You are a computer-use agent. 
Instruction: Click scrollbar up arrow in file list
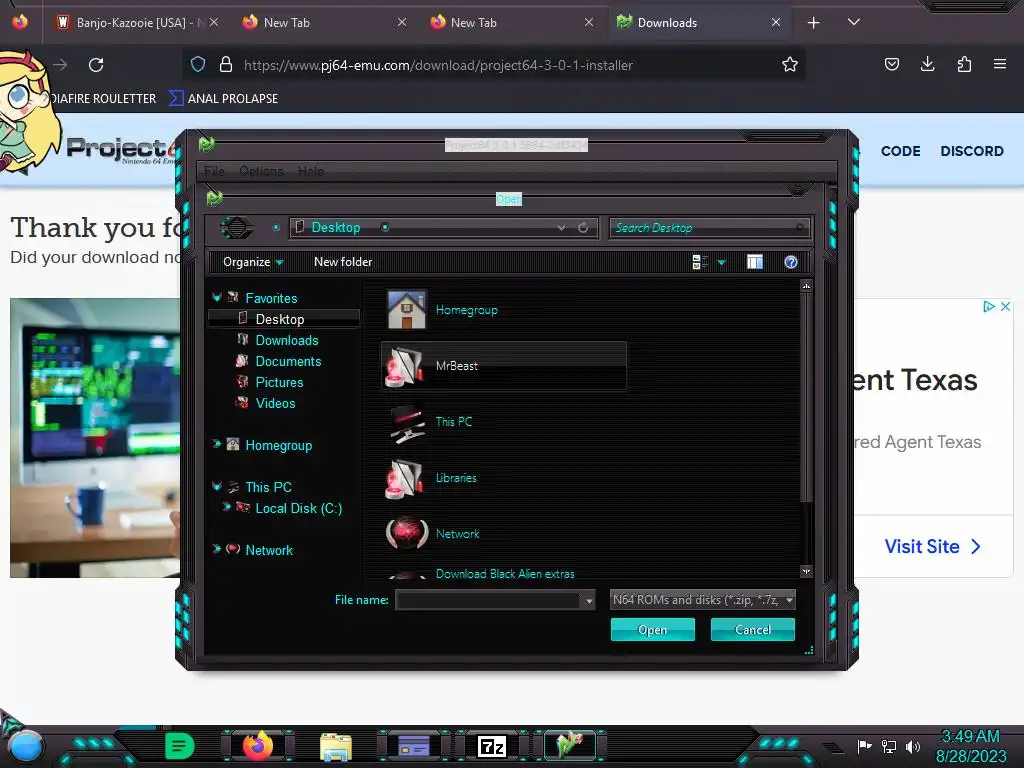click(x=807, y=287)
